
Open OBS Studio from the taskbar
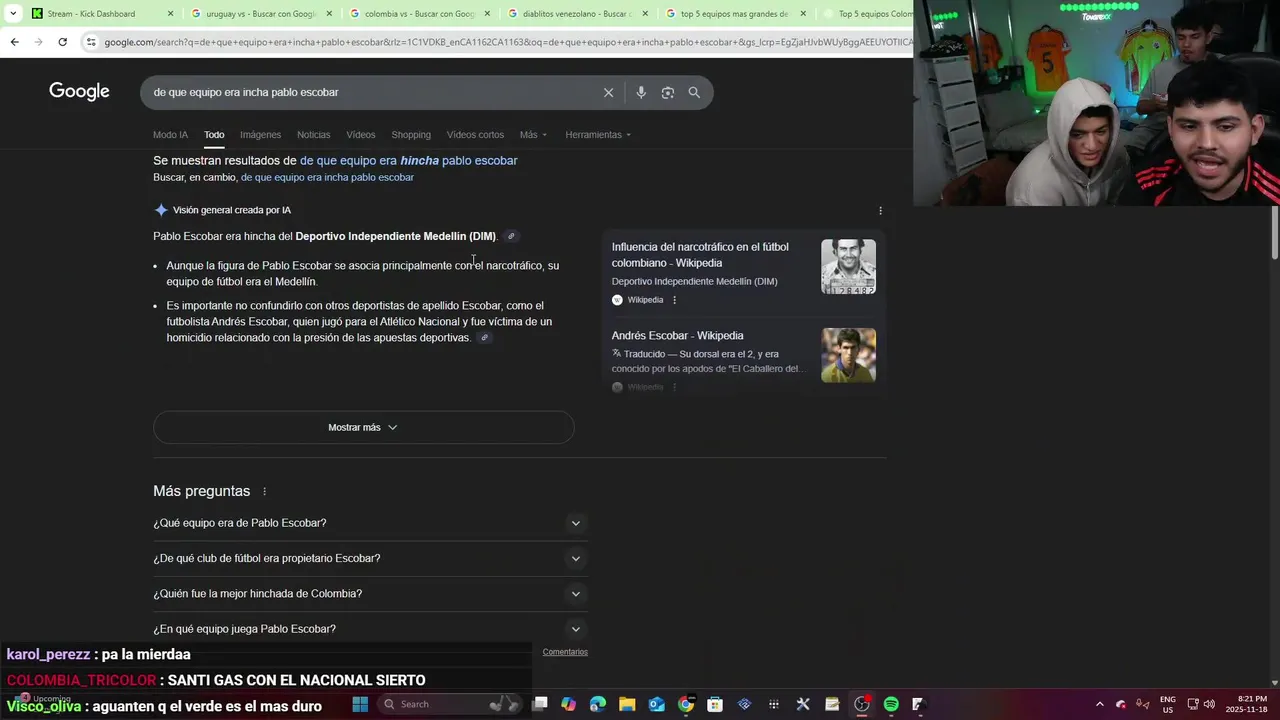click(x=861, y=704)
